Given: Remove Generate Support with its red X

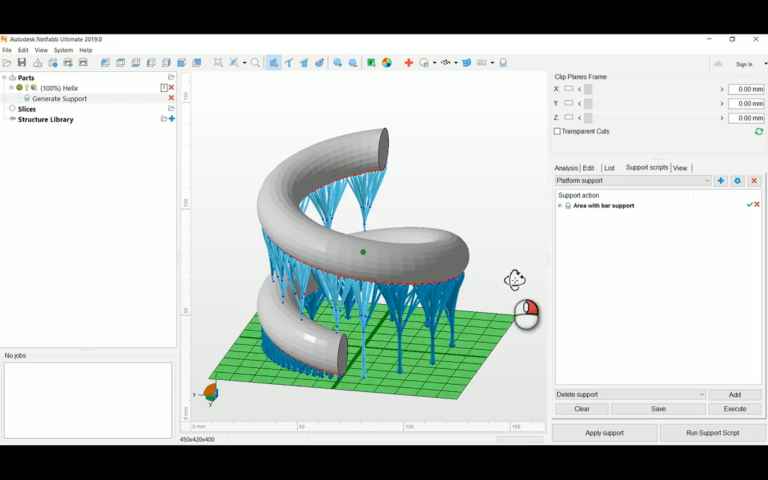Looking at the screenshot, I should (171, 98).
